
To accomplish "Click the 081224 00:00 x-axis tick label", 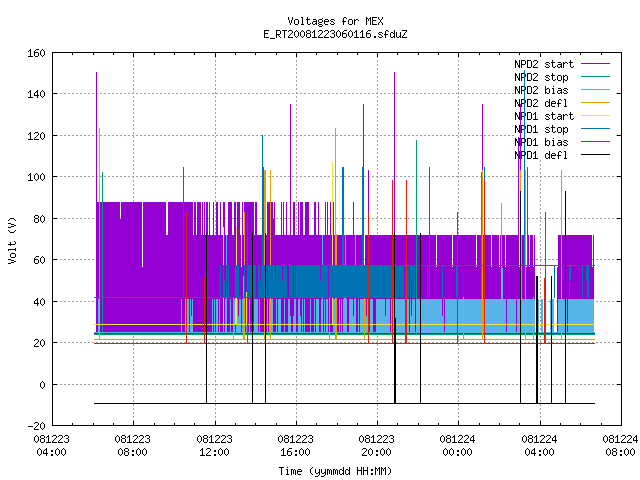I will click(458, 446).
